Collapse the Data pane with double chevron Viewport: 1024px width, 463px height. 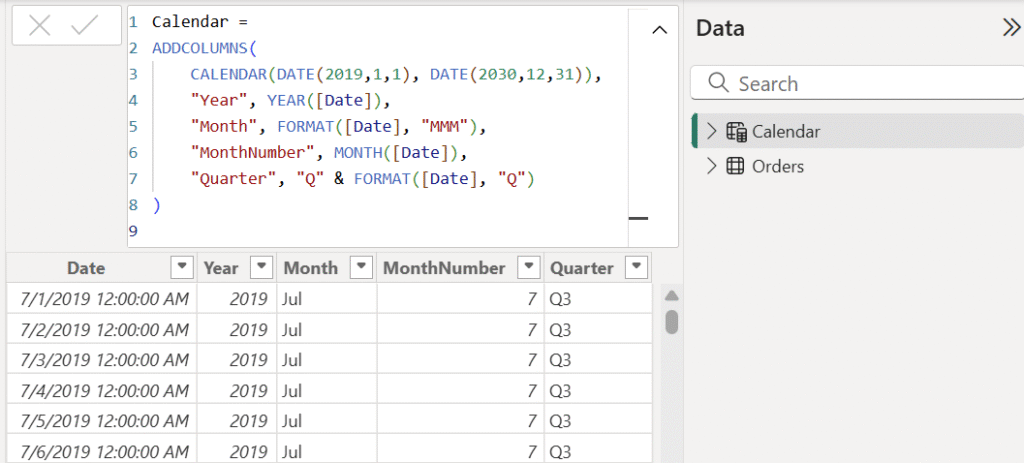click(1010, 28)
